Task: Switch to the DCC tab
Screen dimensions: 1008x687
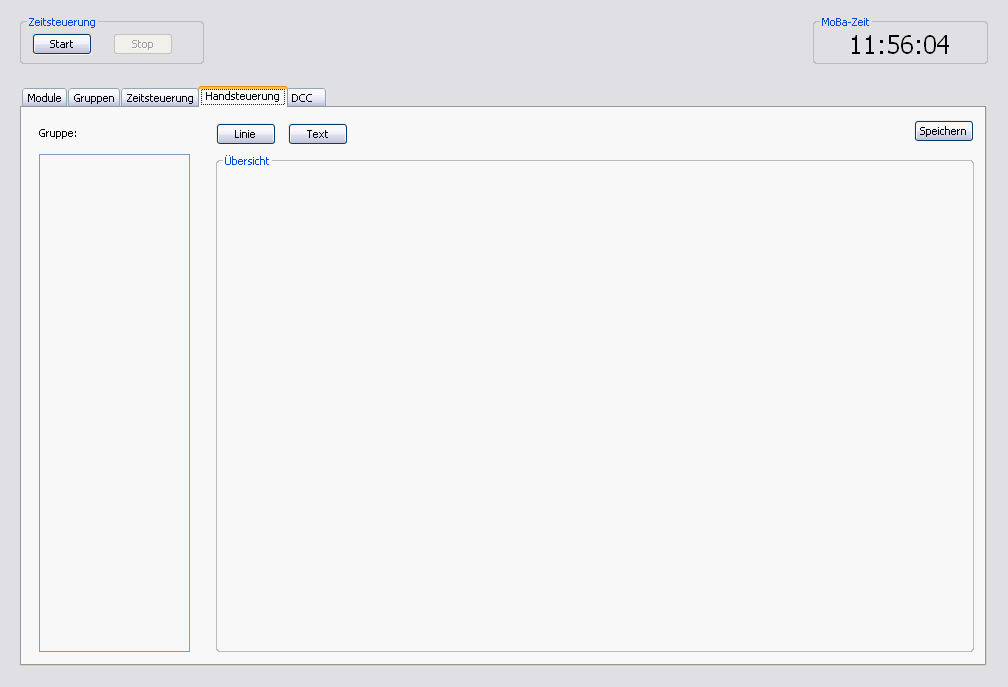Action: pyautogui.click(x=306, y=98)
